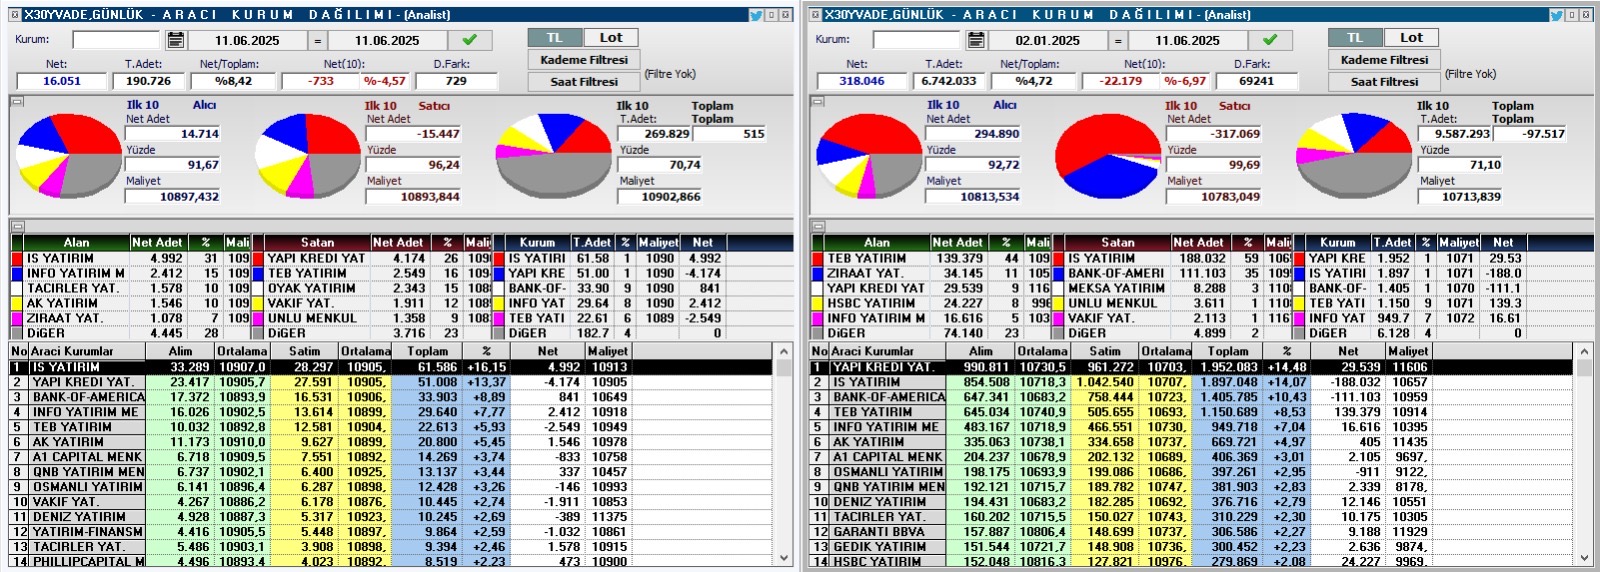Click blue swatch beside BANK-OF-AMERI in right Satan table
The image size is (1600, 572).
coord(1058,273)
